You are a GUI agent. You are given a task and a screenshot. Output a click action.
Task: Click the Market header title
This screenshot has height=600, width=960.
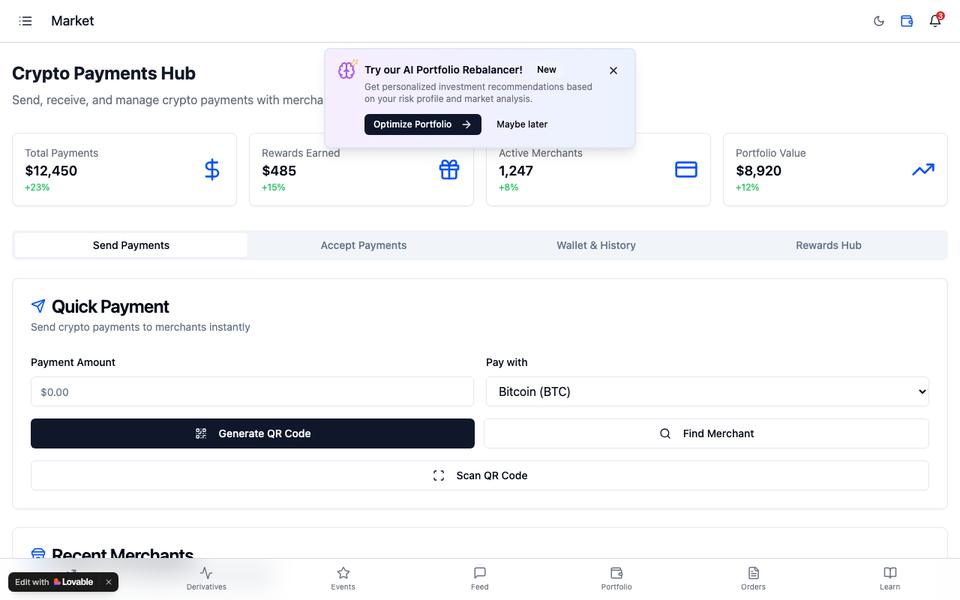point(72,21)
